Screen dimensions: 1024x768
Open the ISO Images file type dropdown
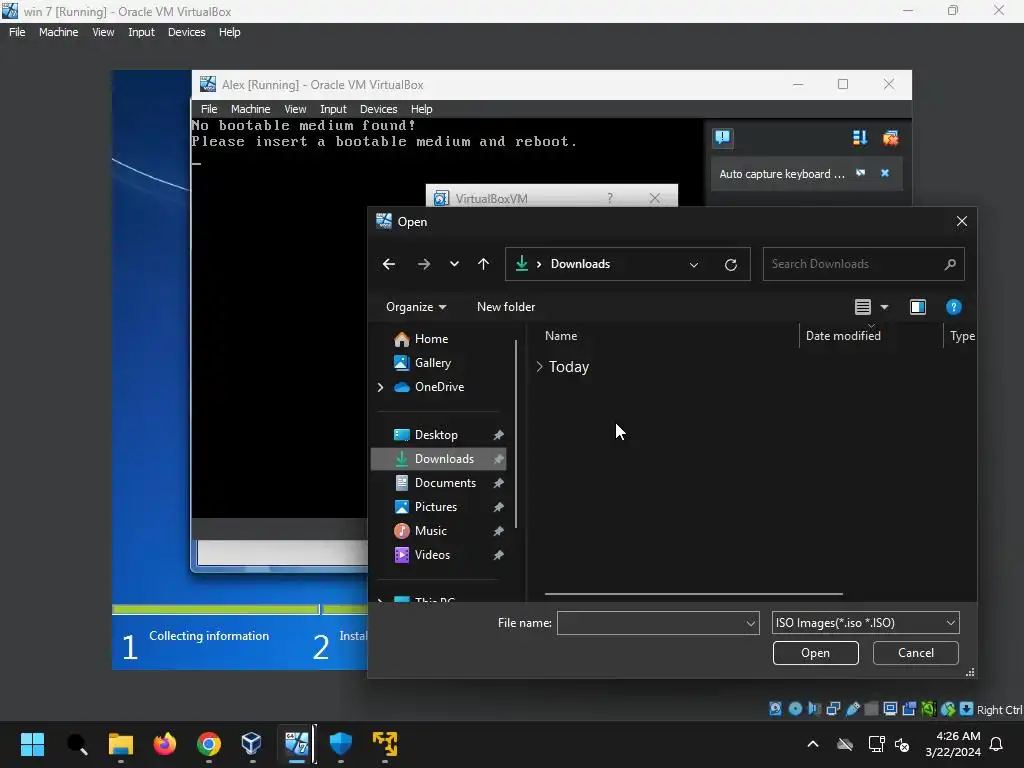click(865, 623)
